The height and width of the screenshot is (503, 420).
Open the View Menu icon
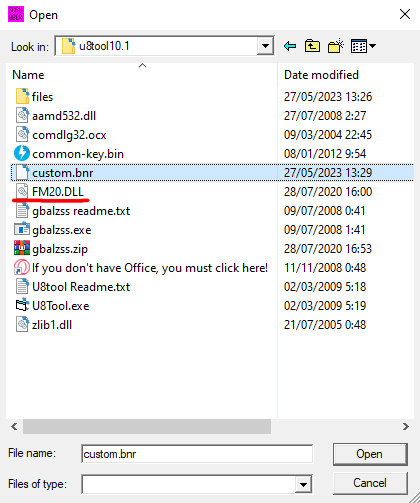point(359,46)
